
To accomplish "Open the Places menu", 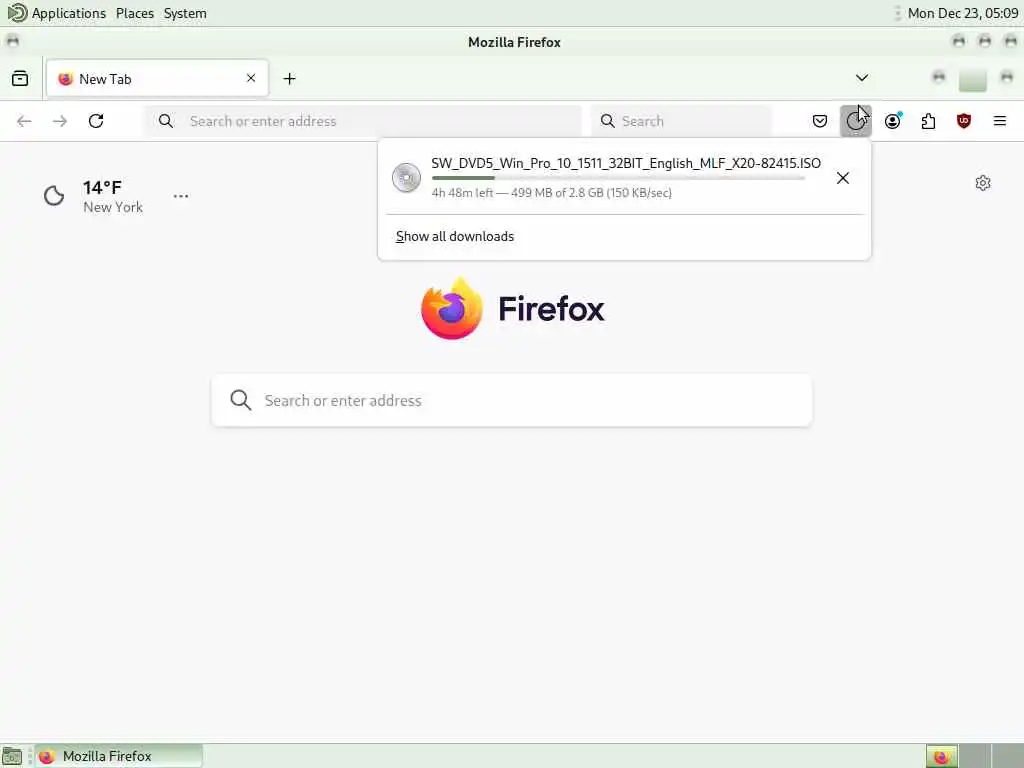I will (135, 13).
